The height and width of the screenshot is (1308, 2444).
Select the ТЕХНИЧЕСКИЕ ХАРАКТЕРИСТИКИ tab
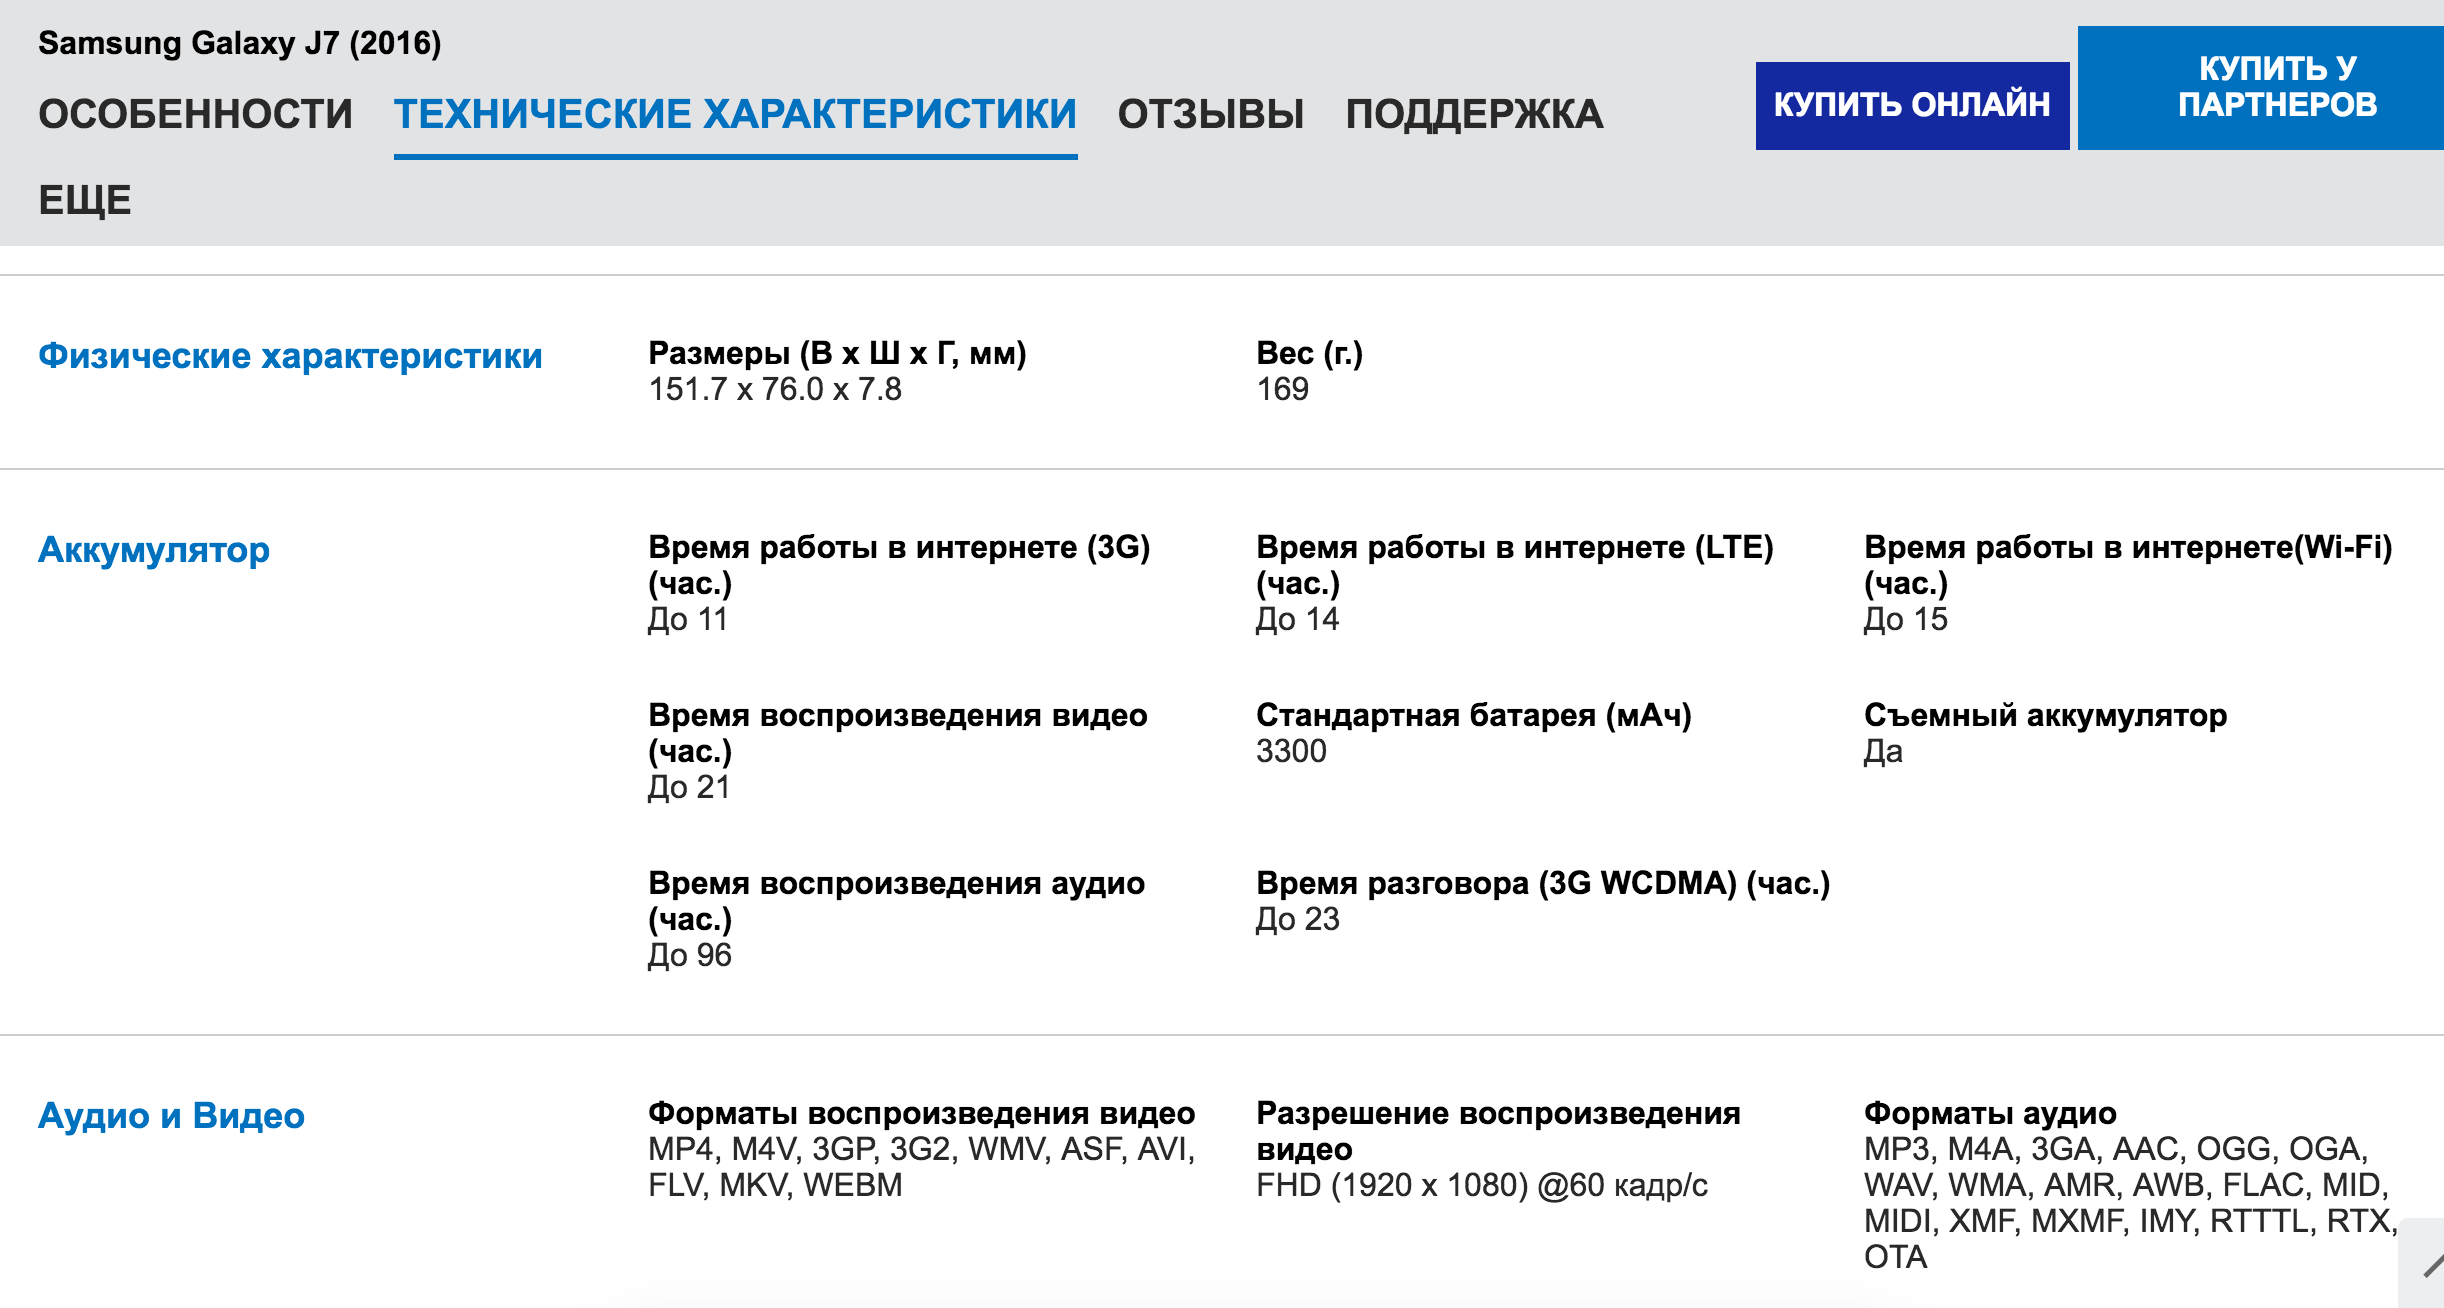tap(735, 114)
